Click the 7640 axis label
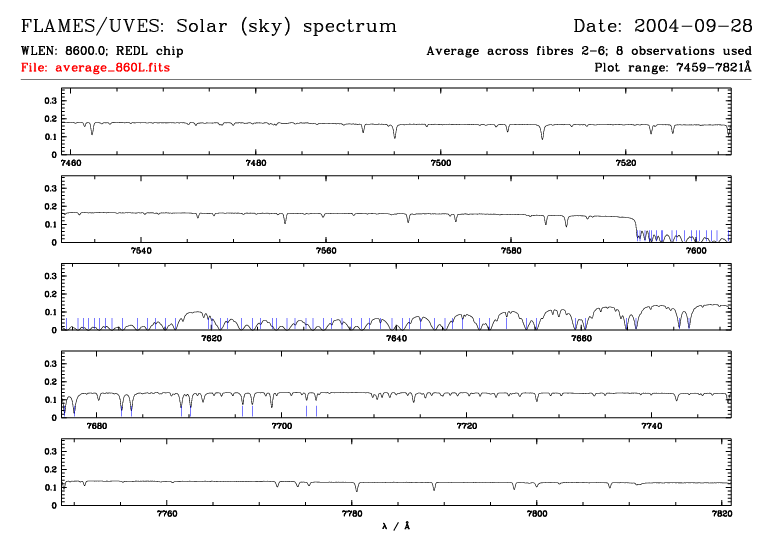The image size is (782, 542). [396, 339]
